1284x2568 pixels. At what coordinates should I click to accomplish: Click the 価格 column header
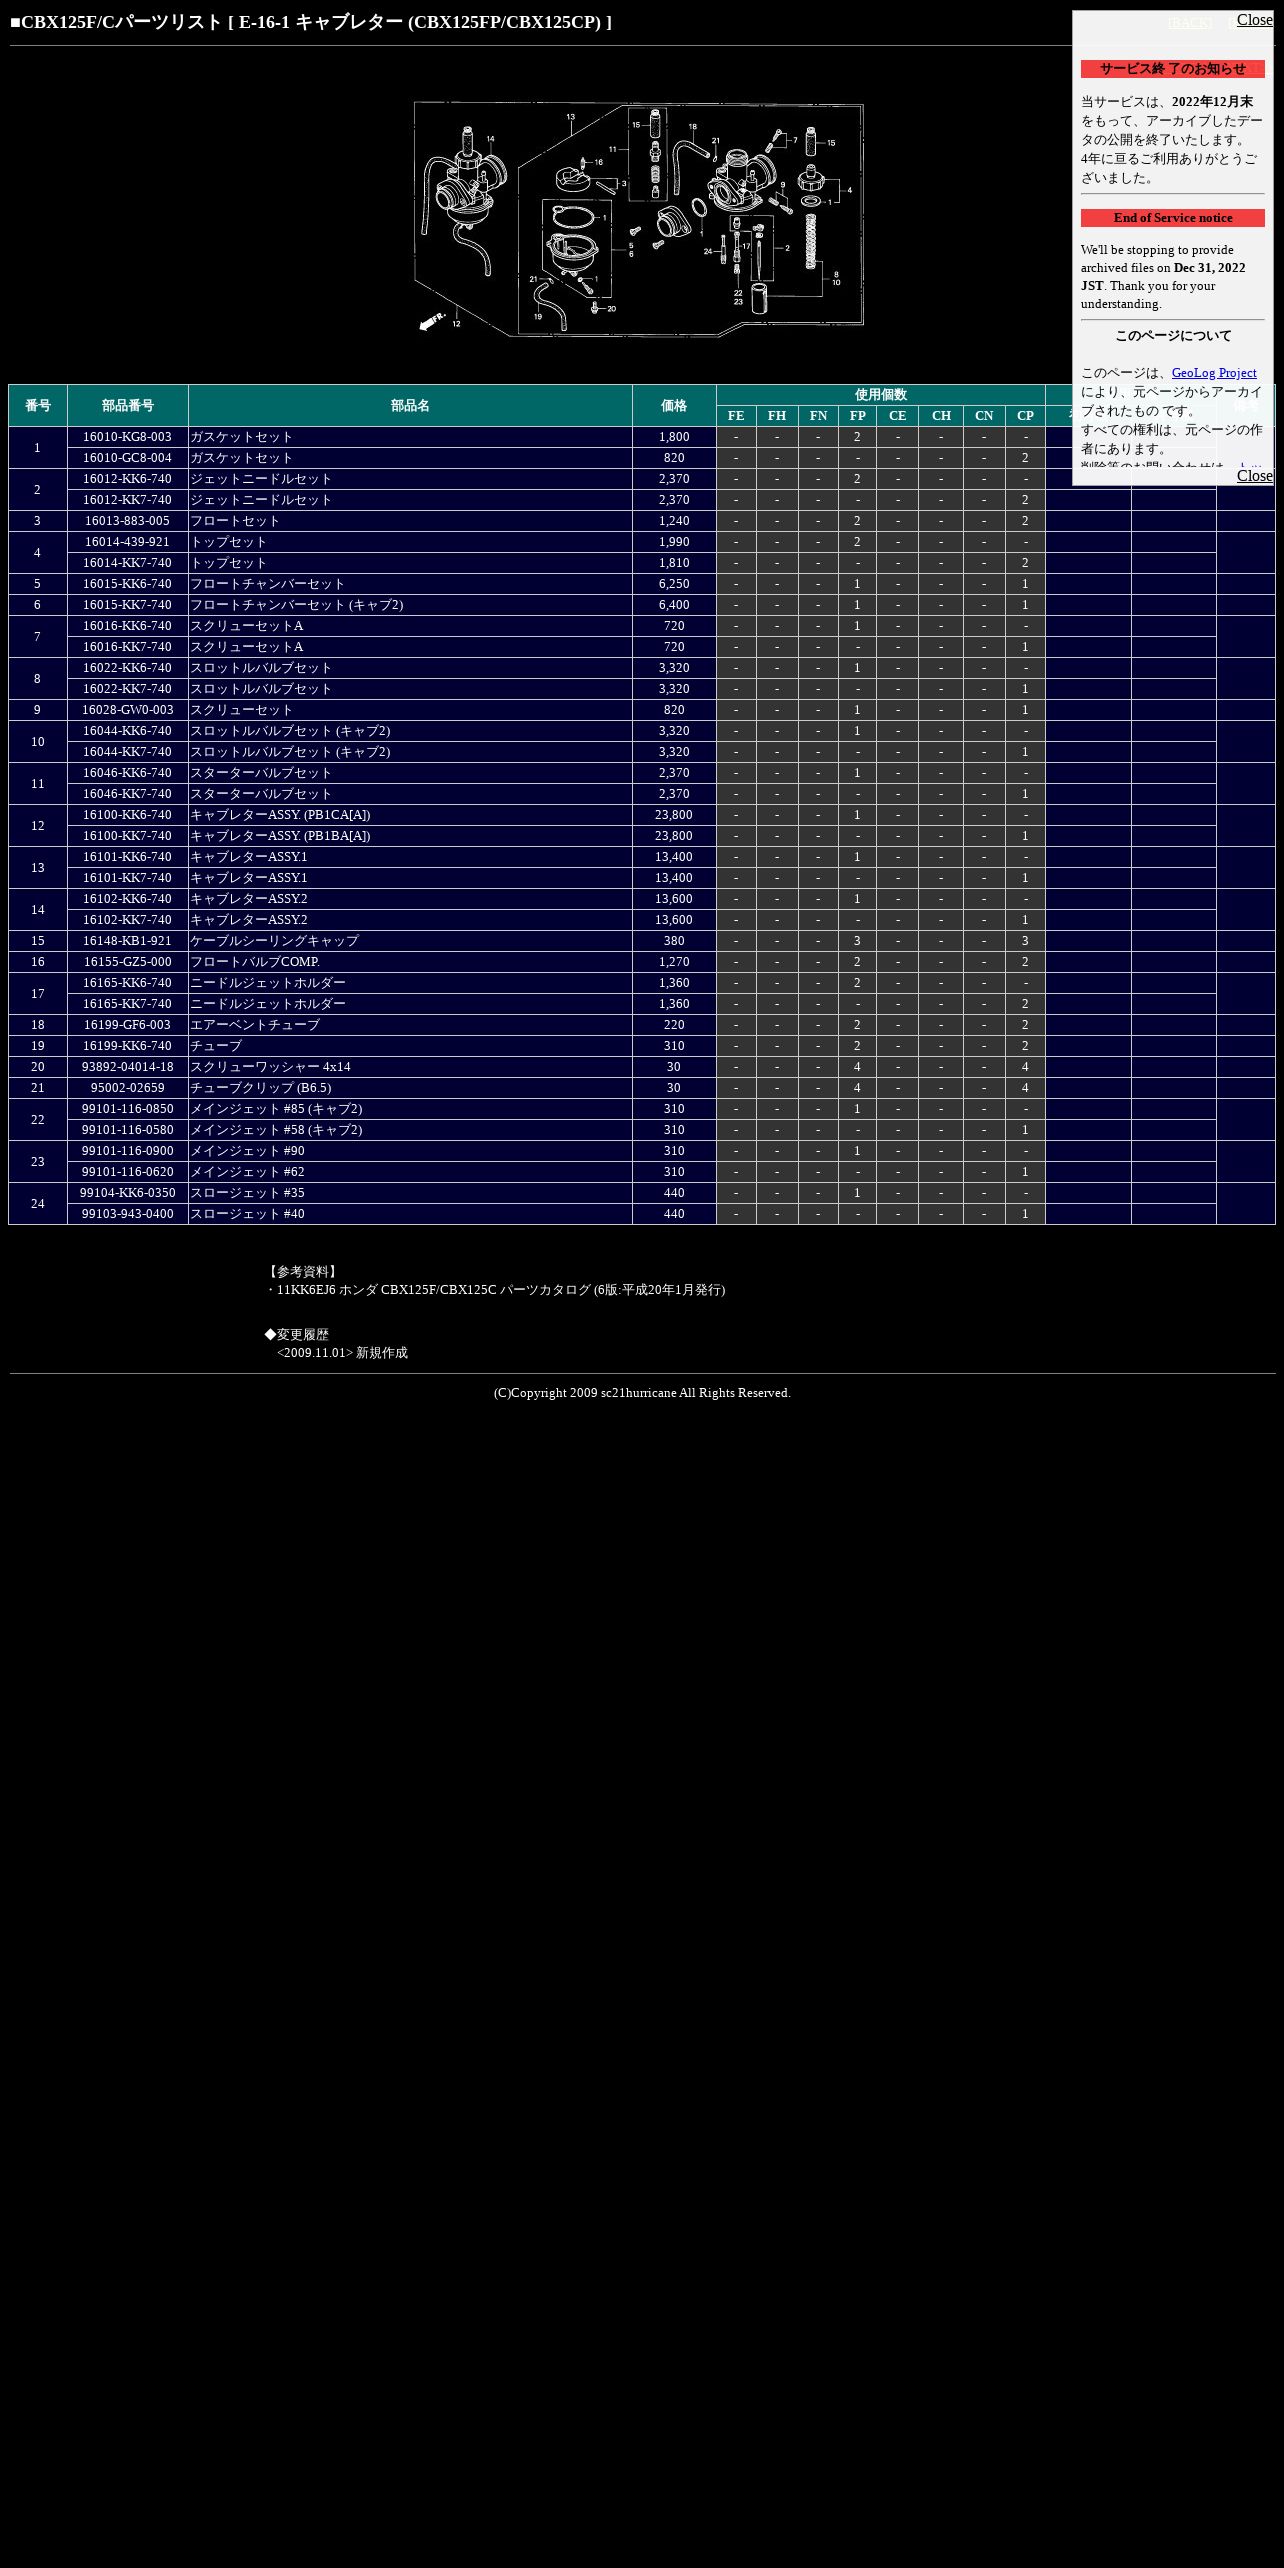[674, 406]
